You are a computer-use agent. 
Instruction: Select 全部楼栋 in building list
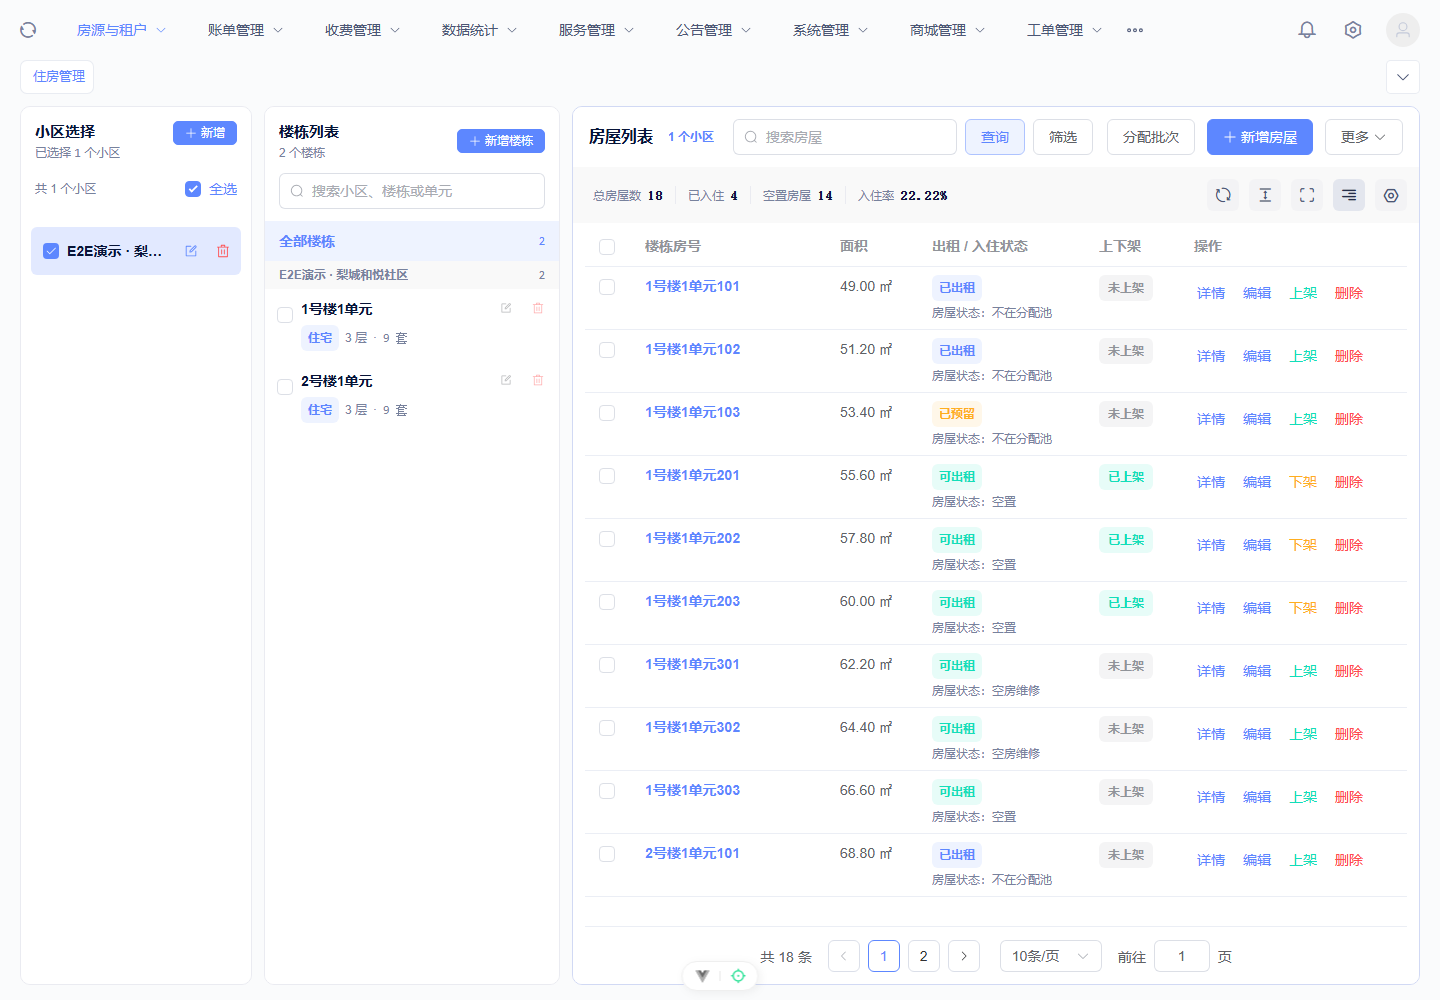pos(412,241)
